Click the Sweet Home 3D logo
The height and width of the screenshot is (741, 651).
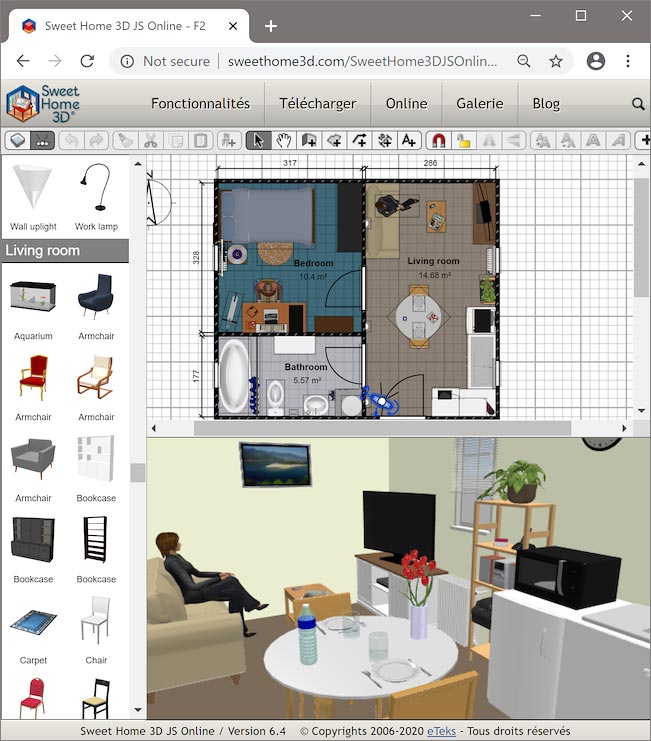(43, 103)
